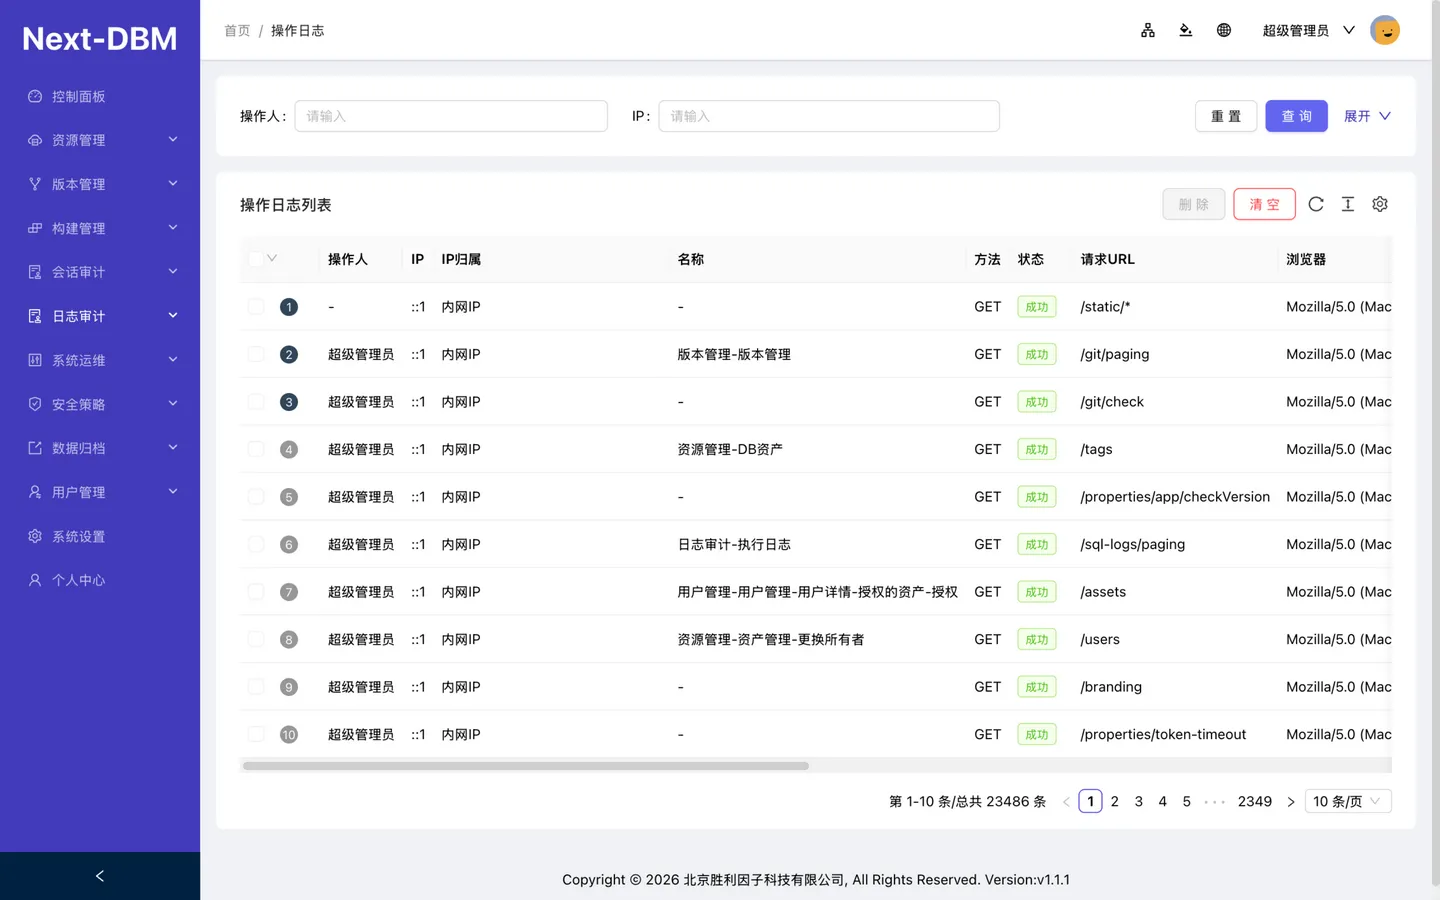This screenshot has height=900, width=1440.
Task: Collapse the sidebar with bottom arrow
Action: [100, 876]
